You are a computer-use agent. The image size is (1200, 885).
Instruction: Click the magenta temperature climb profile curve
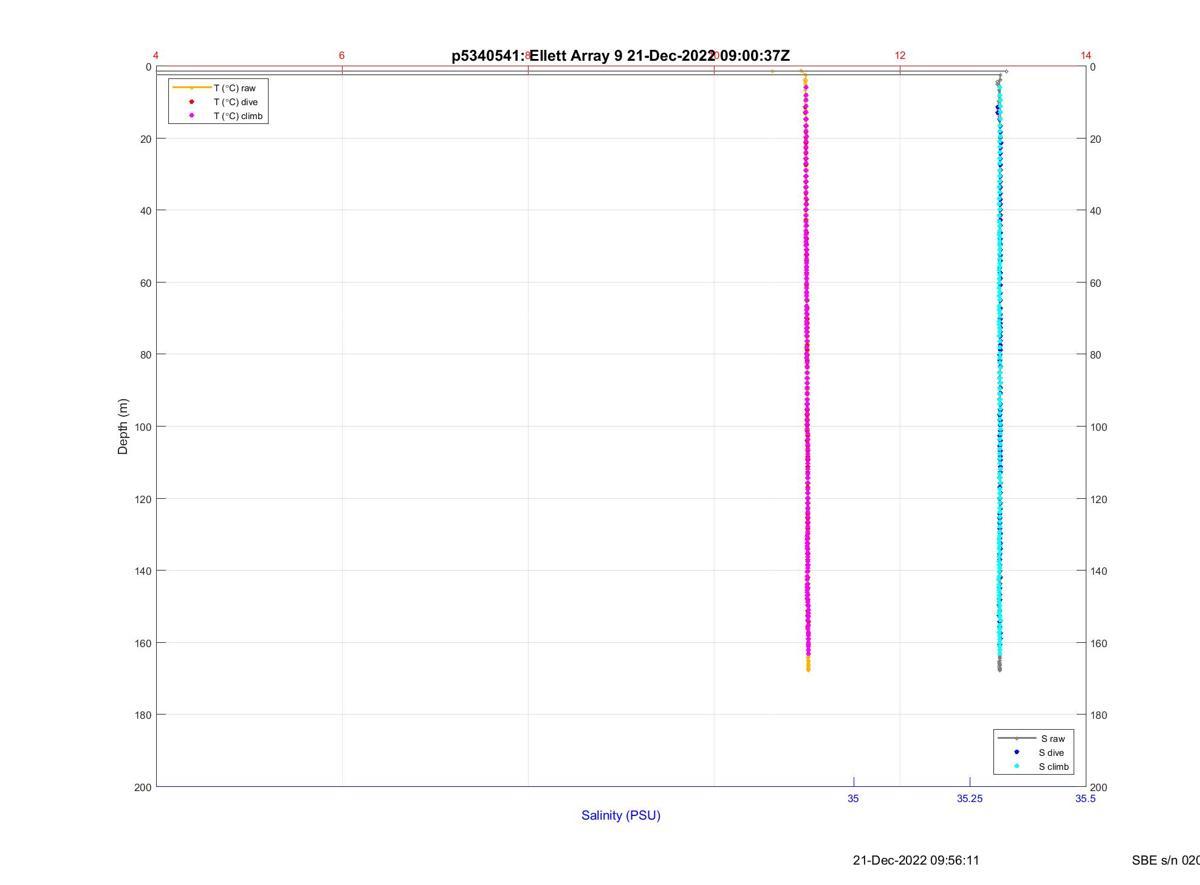806,370
